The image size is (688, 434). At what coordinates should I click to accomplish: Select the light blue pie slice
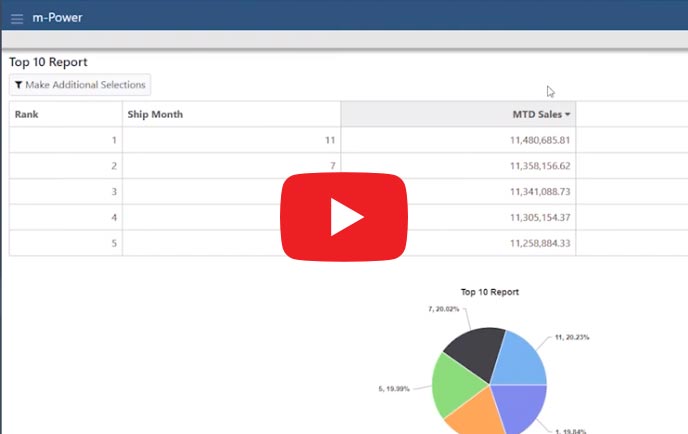519,356
